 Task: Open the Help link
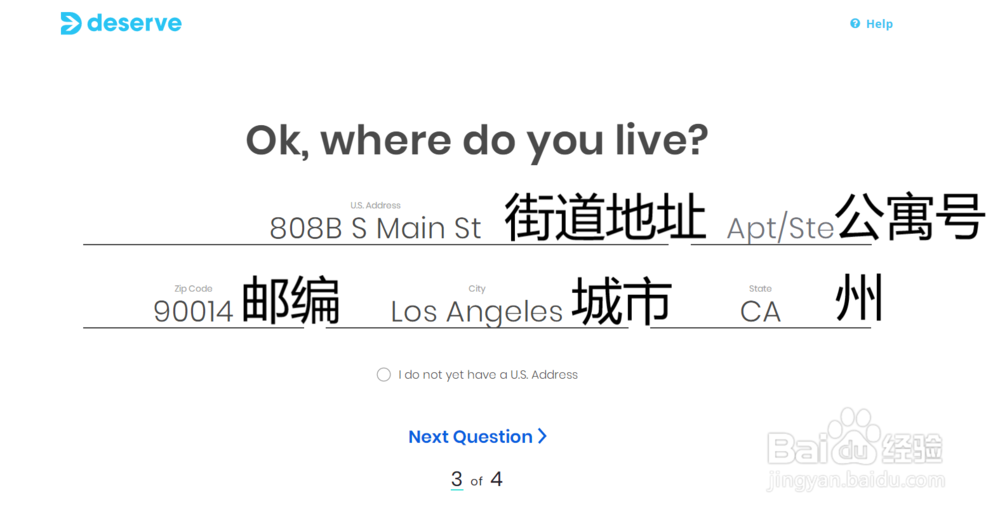coord(879,24)
